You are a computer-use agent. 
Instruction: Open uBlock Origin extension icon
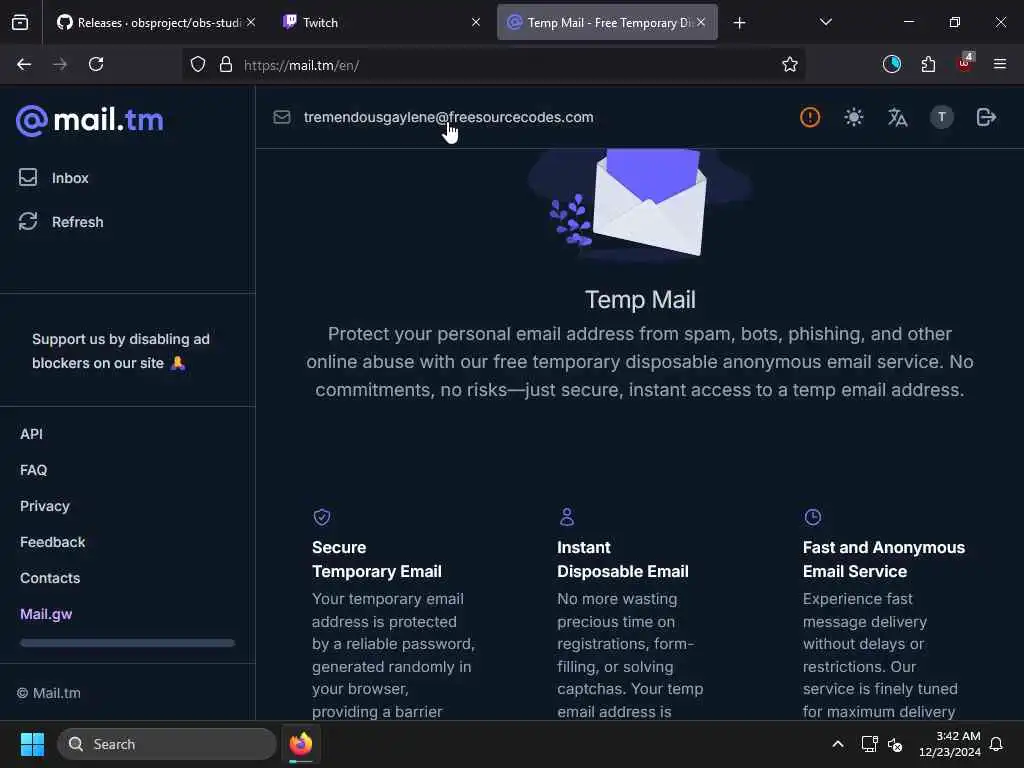point(965,63)
